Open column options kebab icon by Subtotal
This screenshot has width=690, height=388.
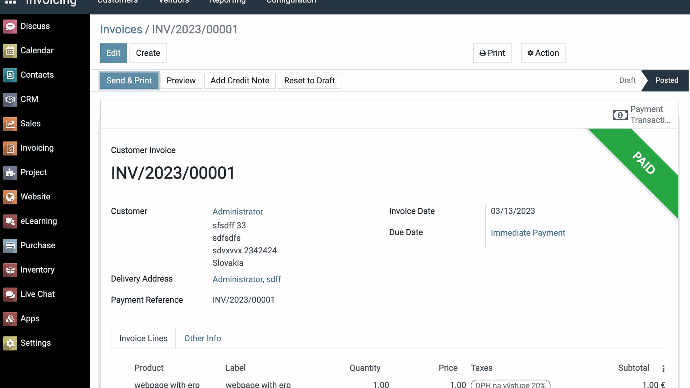pos(663,368)
